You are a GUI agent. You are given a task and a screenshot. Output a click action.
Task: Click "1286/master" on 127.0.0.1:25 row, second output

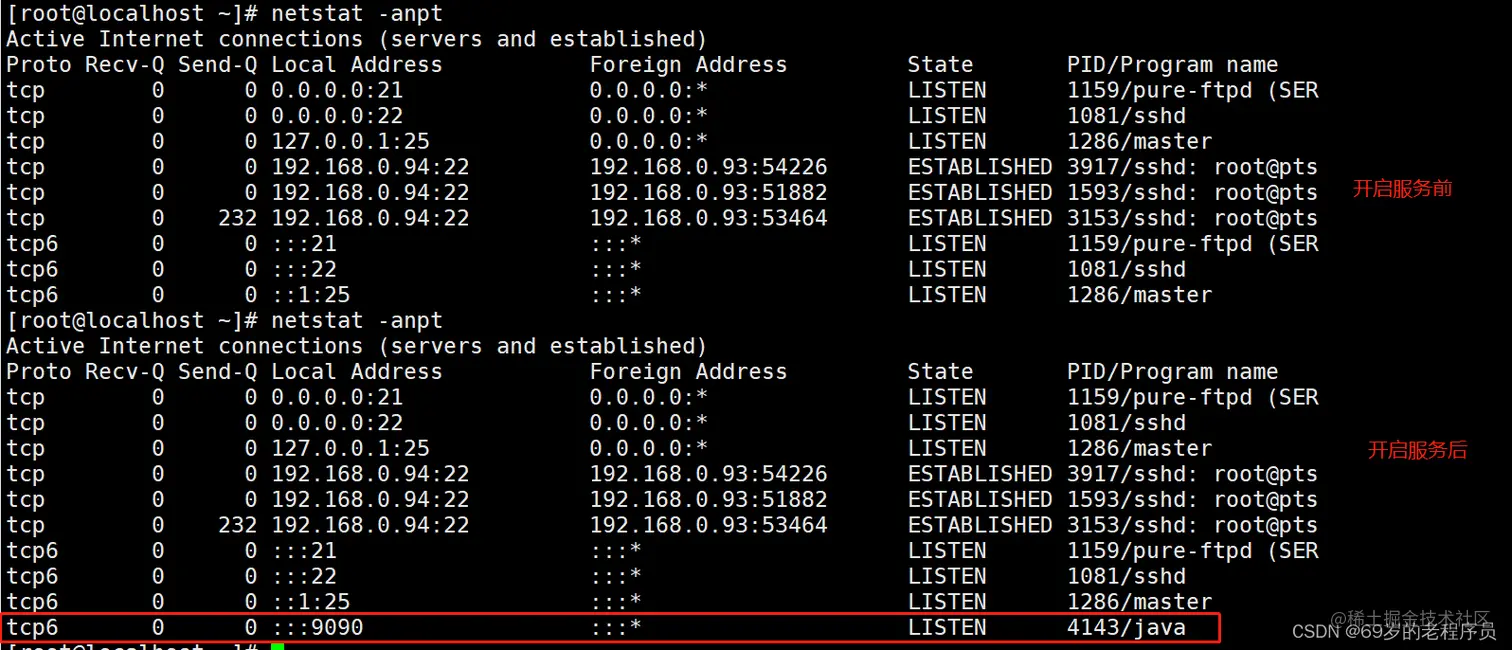point(1139,448)
